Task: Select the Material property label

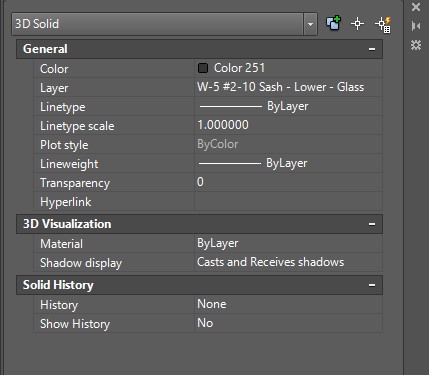Action: coord(61,244)
